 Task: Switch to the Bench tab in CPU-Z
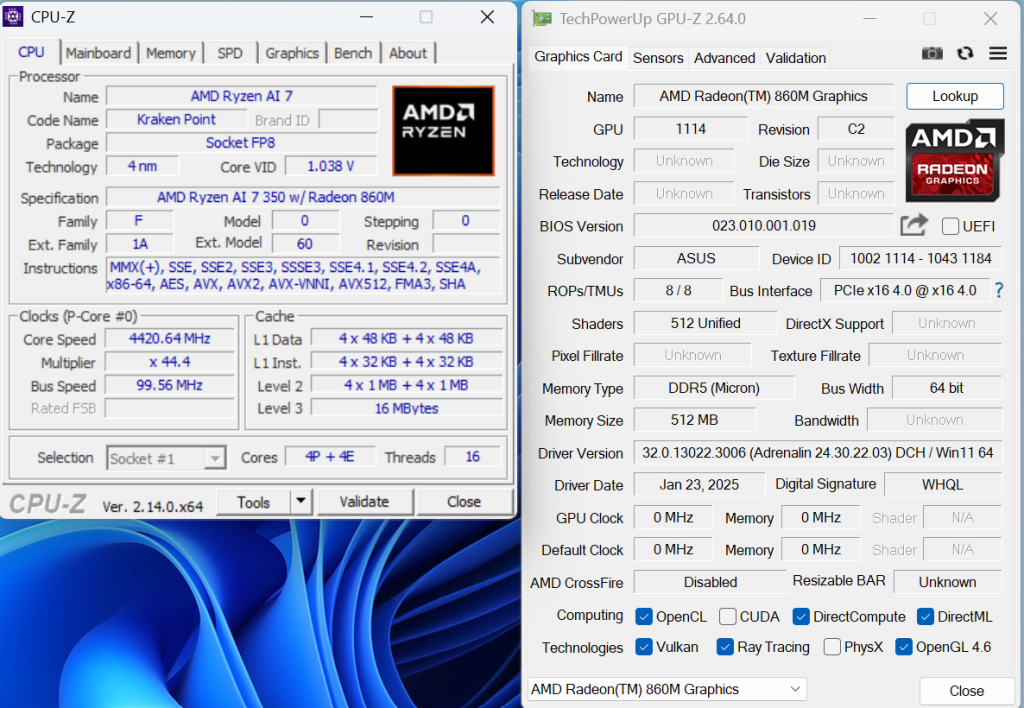pyautogui.click(x=352, y=53)
